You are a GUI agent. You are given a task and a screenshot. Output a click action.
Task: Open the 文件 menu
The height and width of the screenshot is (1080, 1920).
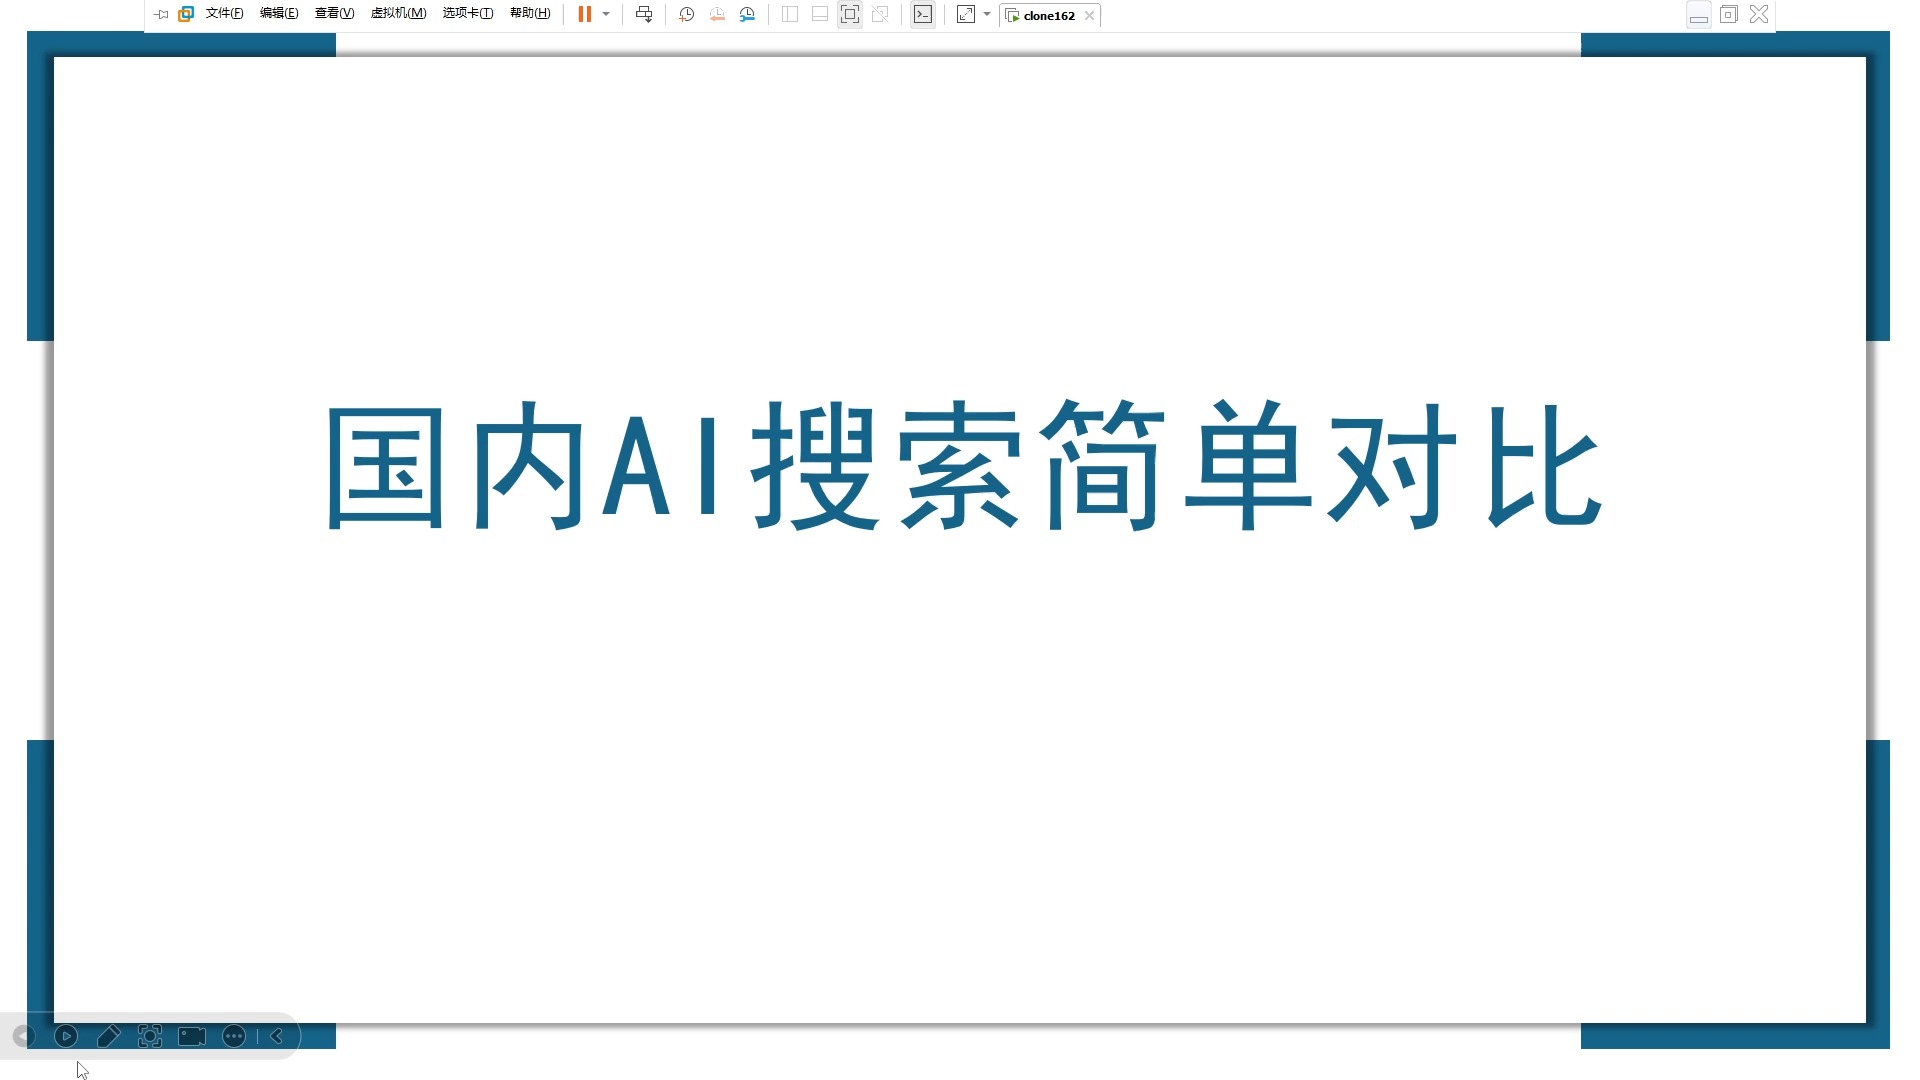224,15
